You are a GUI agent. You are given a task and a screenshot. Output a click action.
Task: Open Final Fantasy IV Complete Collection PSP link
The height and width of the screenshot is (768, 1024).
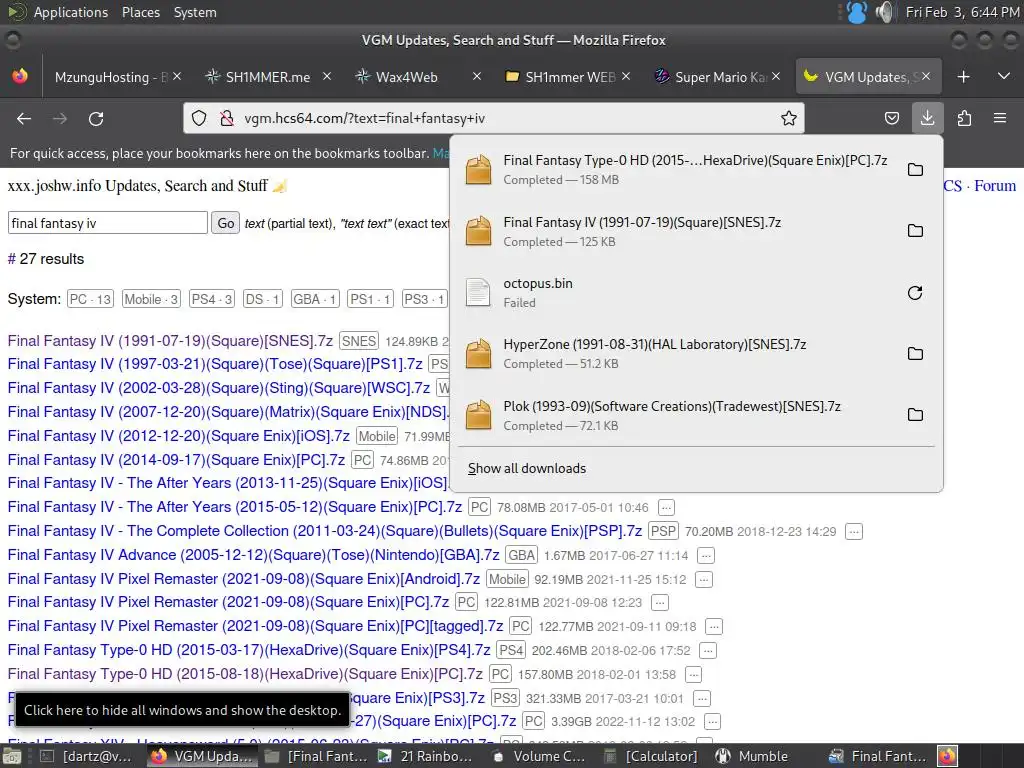[x=325, y=531]
